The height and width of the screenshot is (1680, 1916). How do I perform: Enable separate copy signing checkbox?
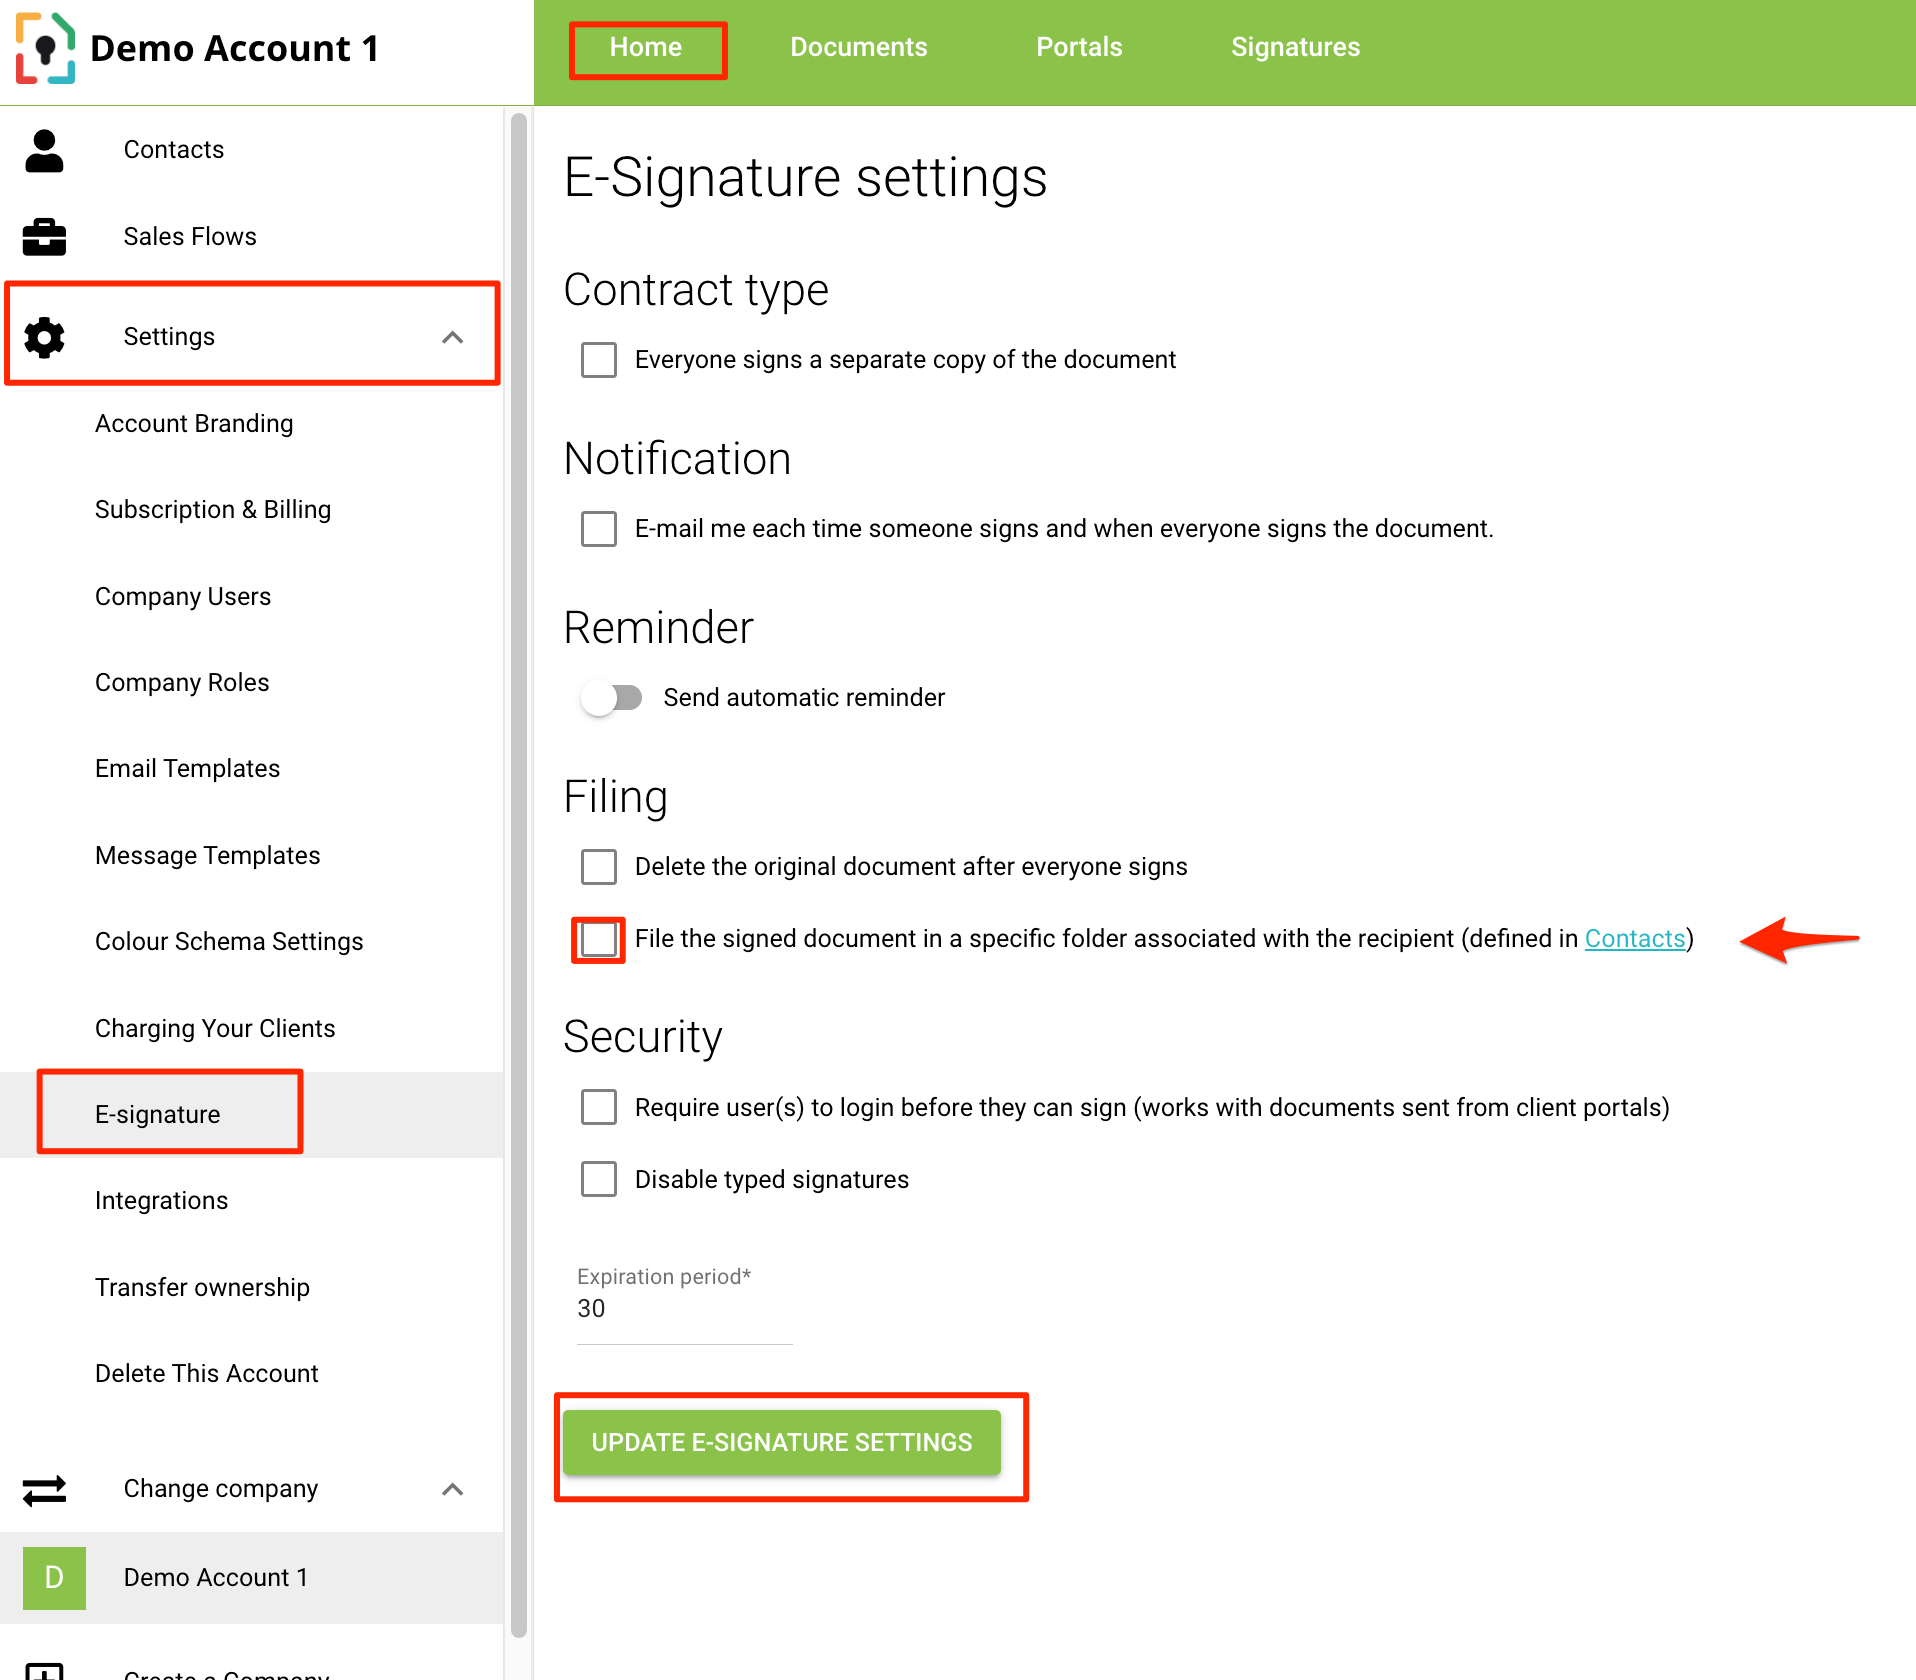(598, 360)
